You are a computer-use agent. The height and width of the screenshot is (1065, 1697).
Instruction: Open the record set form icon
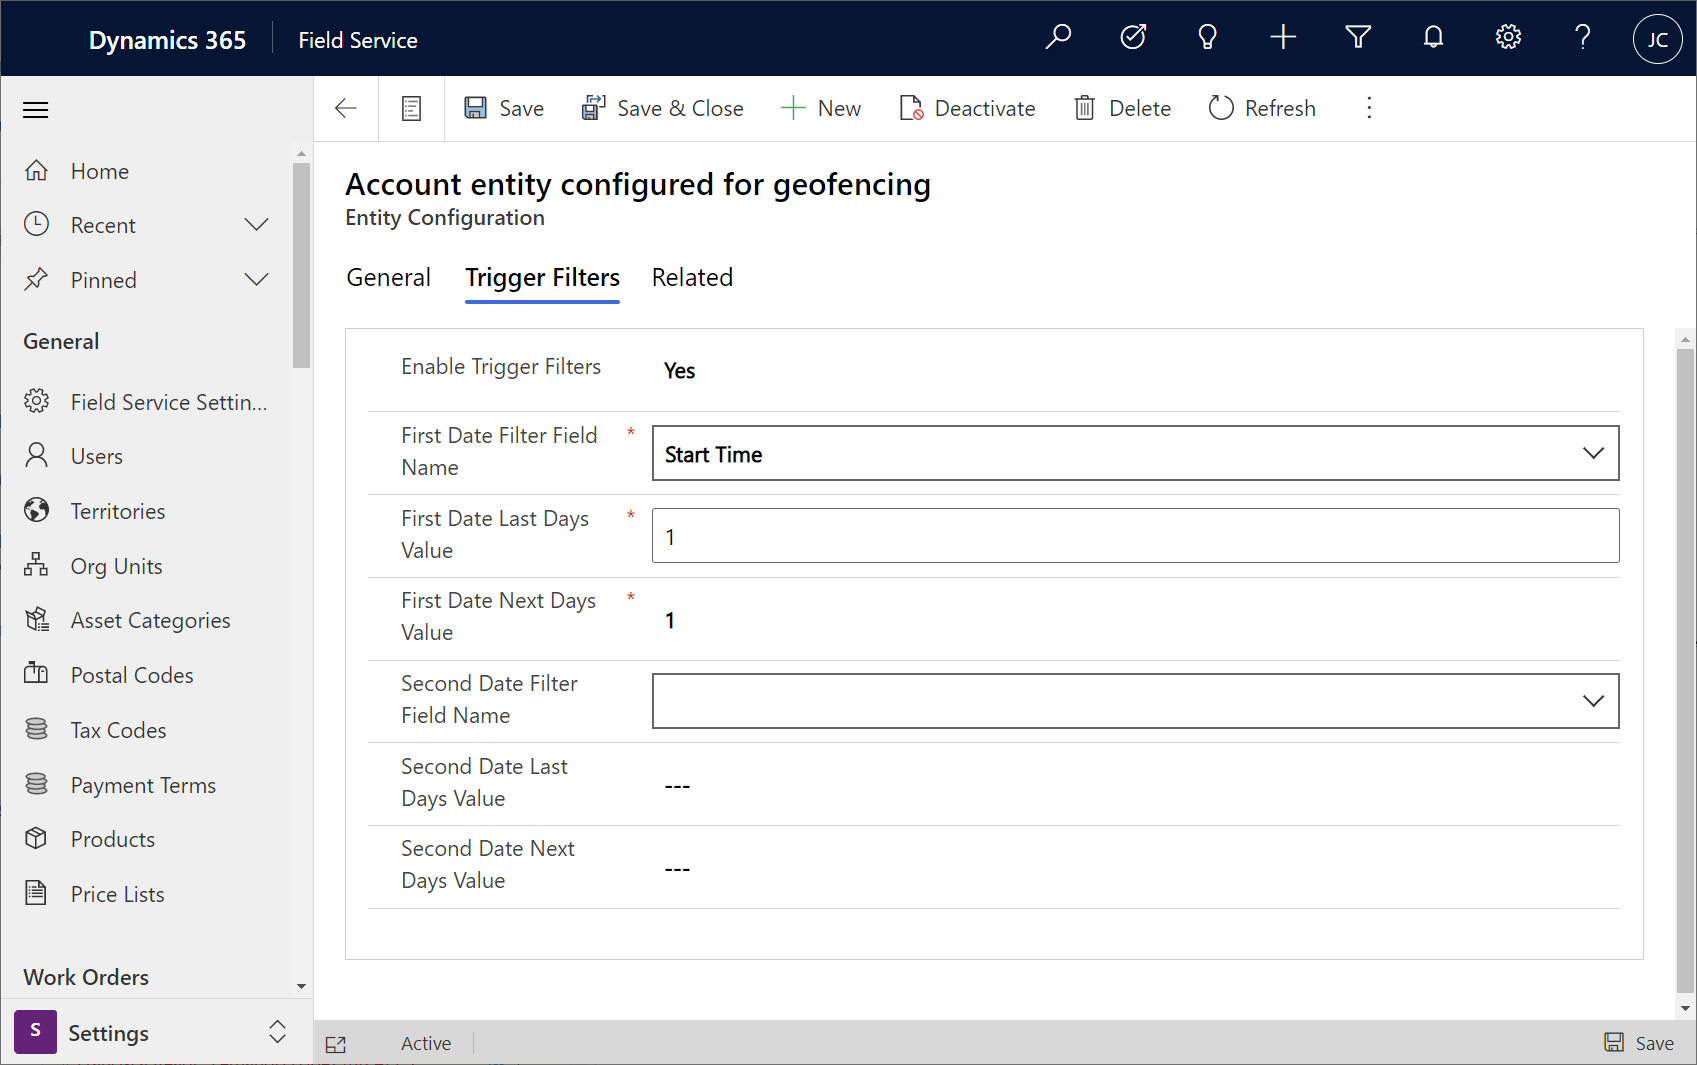411,108
